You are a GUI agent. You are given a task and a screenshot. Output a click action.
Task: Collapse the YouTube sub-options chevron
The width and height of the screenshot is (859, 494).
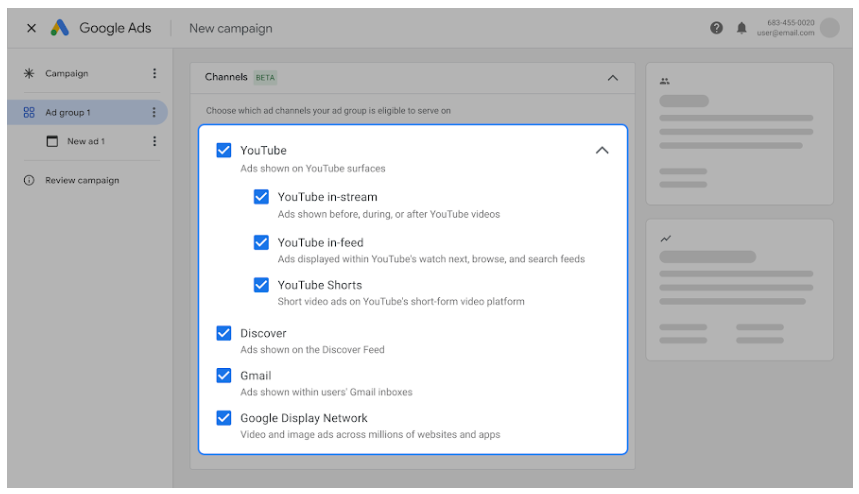[x=601, y=151]
